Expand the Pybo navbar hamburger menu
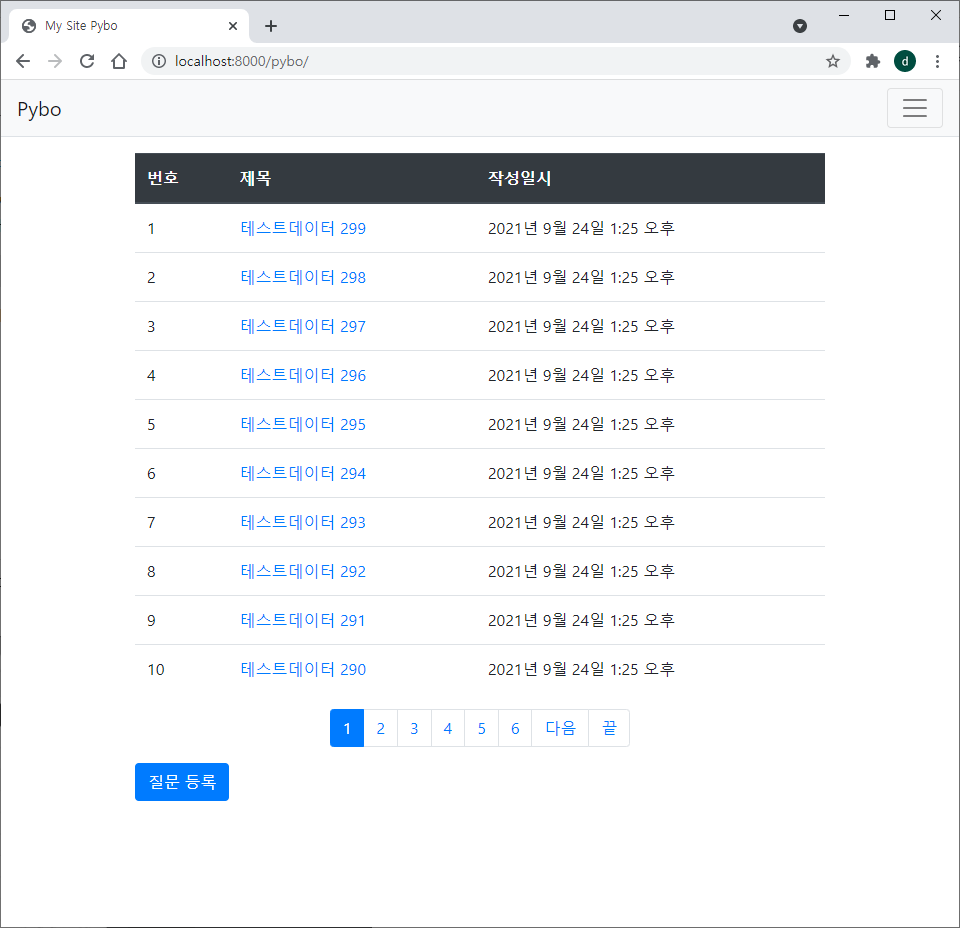 914,108
